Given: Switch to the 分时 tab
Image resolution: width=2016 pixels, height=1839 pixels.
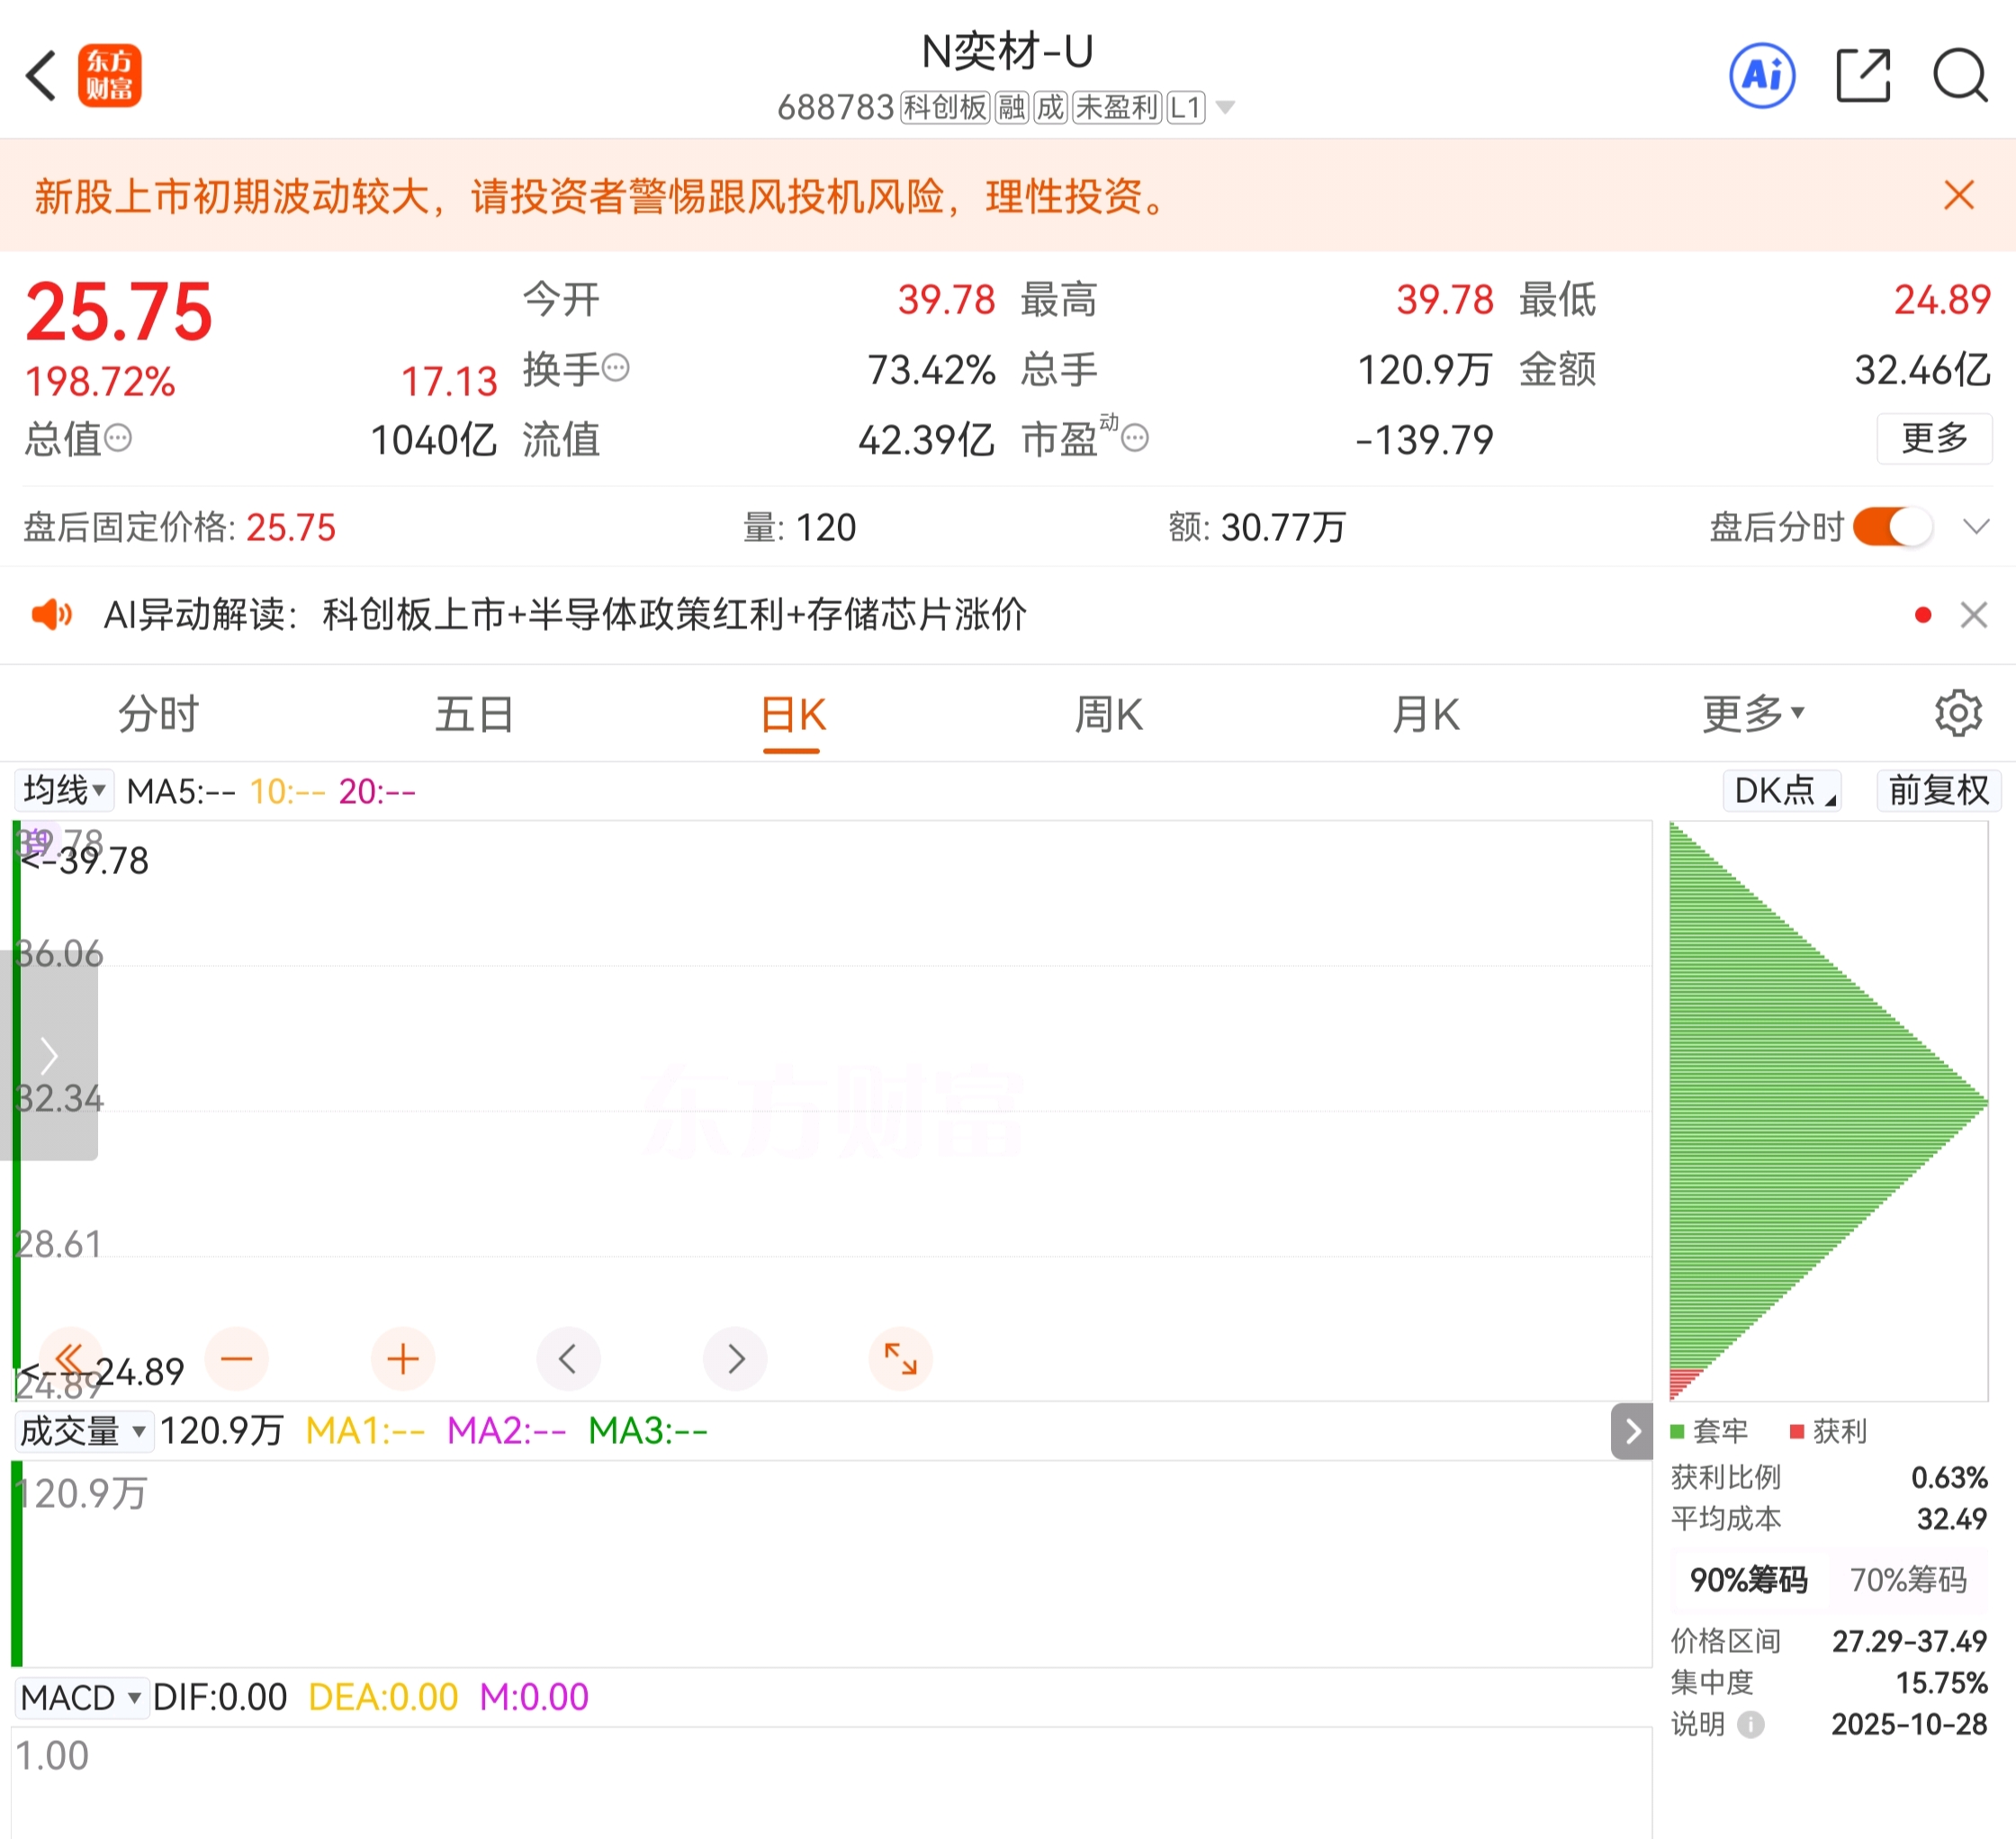Looking at the screenshot, I should tap(158, 715).
